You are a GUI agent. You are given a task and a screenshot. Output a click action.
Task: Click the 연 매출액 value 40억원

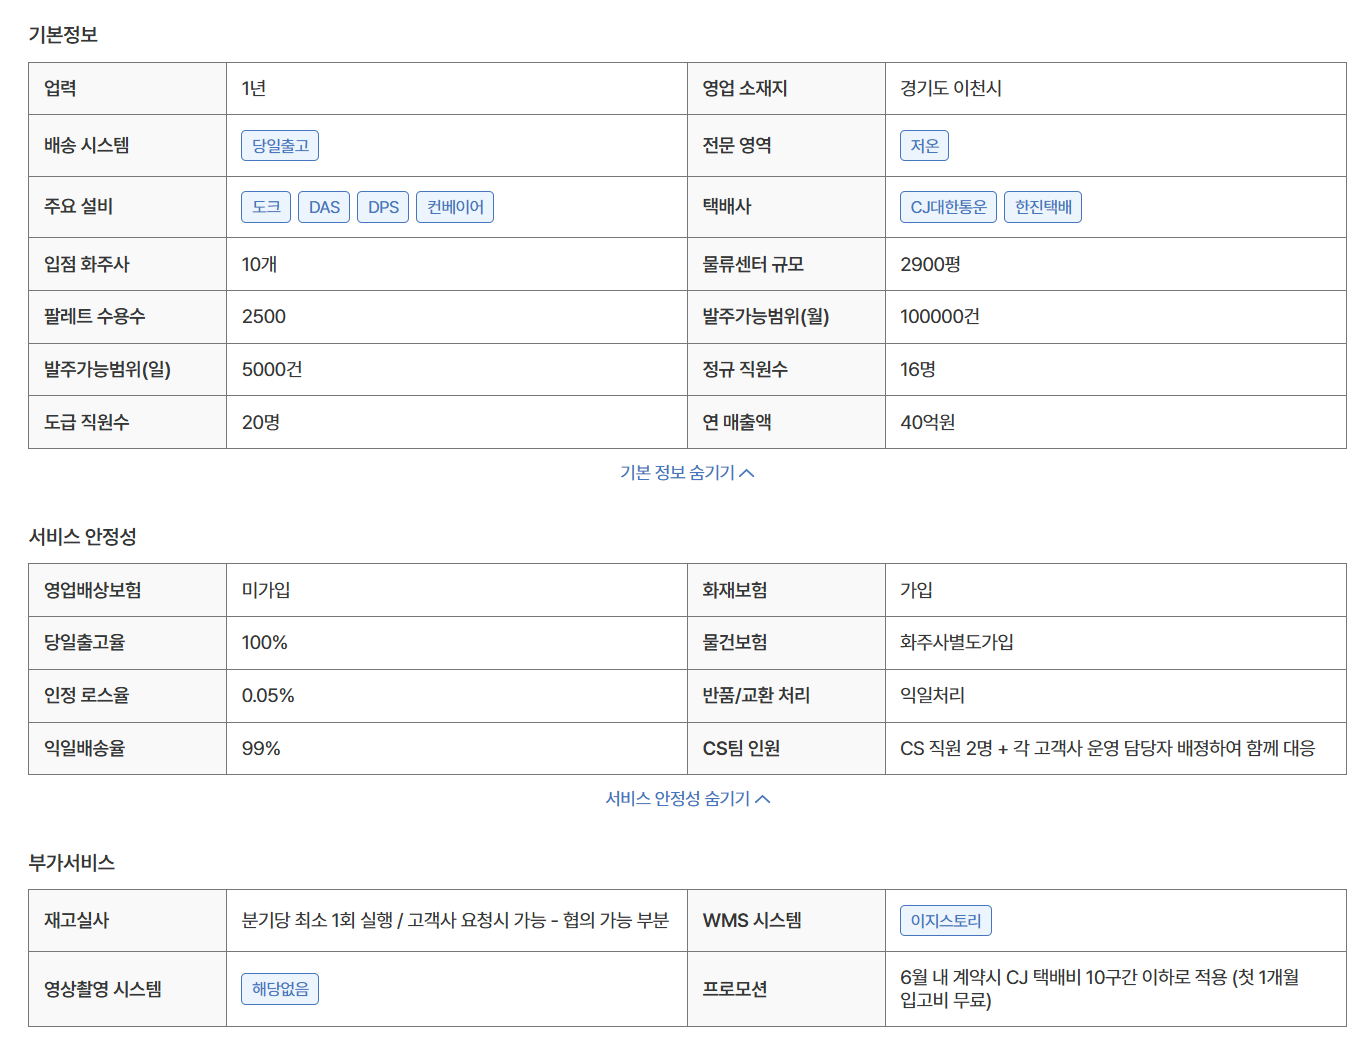928,423
